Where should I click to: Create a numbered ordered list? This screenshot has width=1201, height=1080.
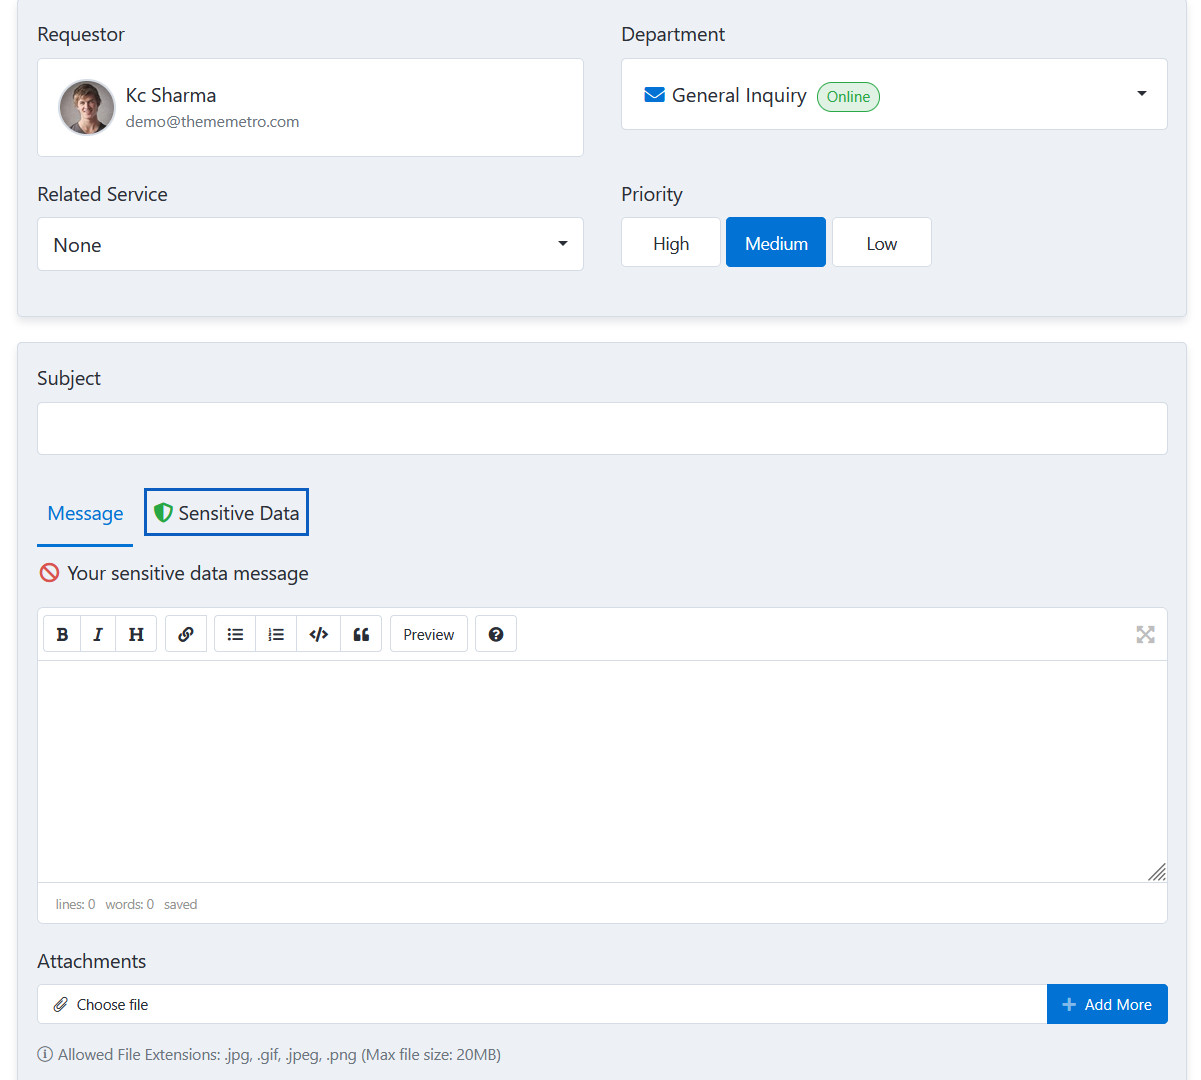(x=276, y=634)
